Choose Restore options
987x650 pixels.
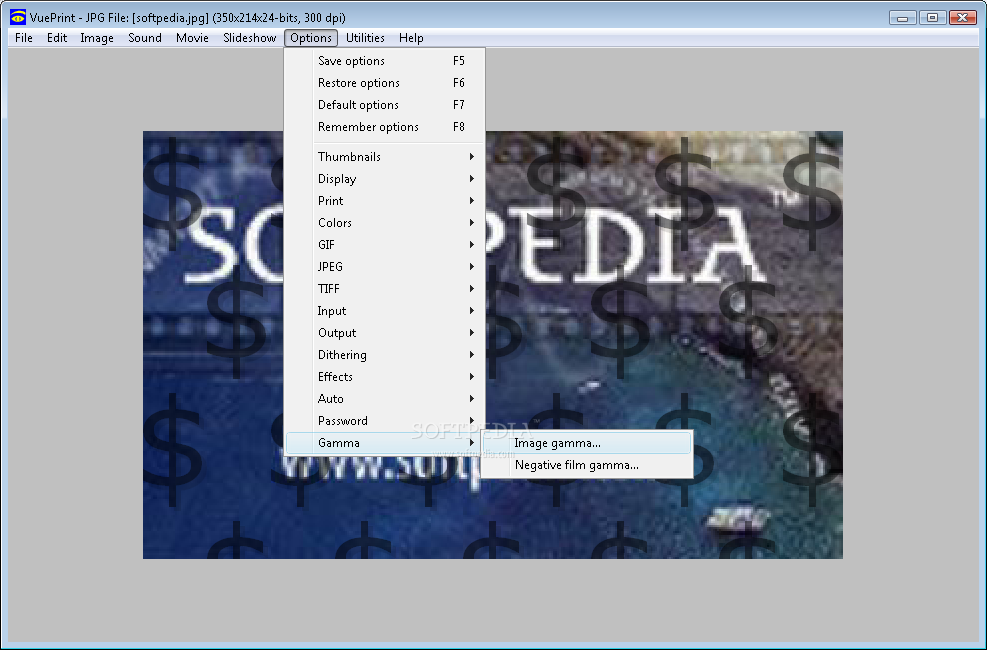click(385, 83)
